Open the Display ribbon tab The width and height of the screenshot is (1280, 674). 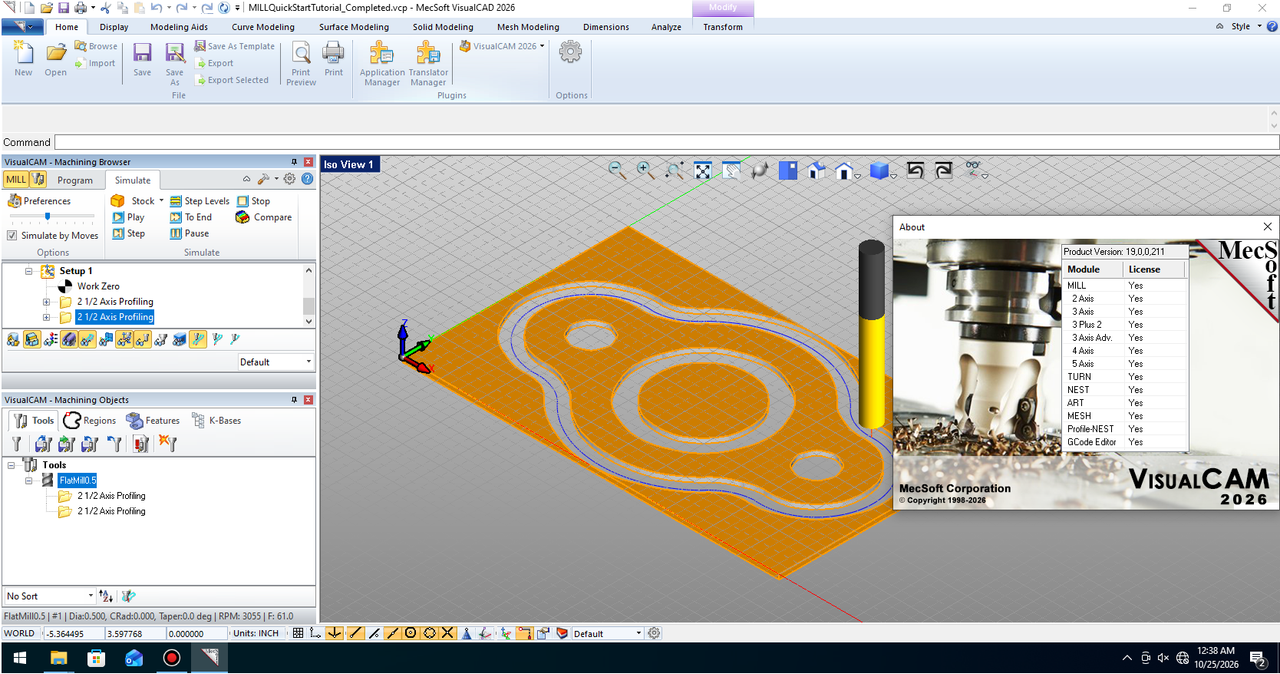114,27
